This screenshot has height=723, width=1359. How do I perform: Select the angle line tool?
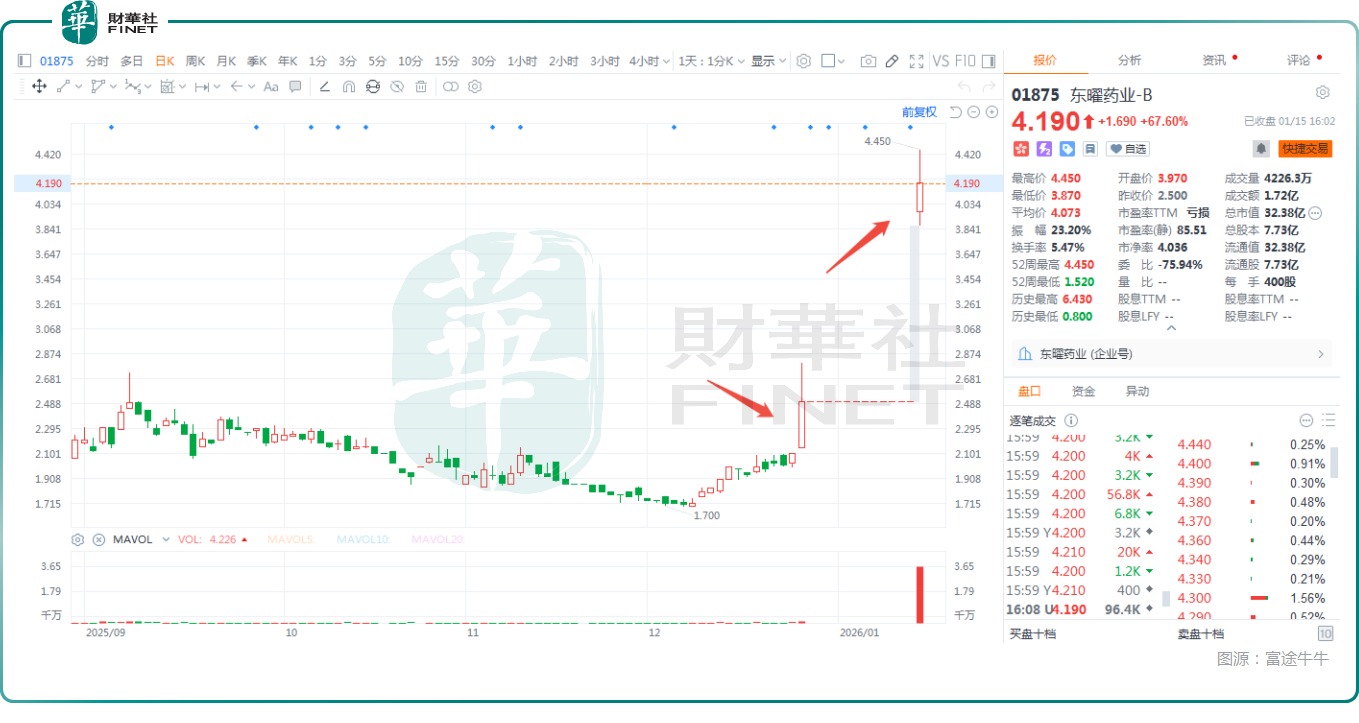pos(324,87)
